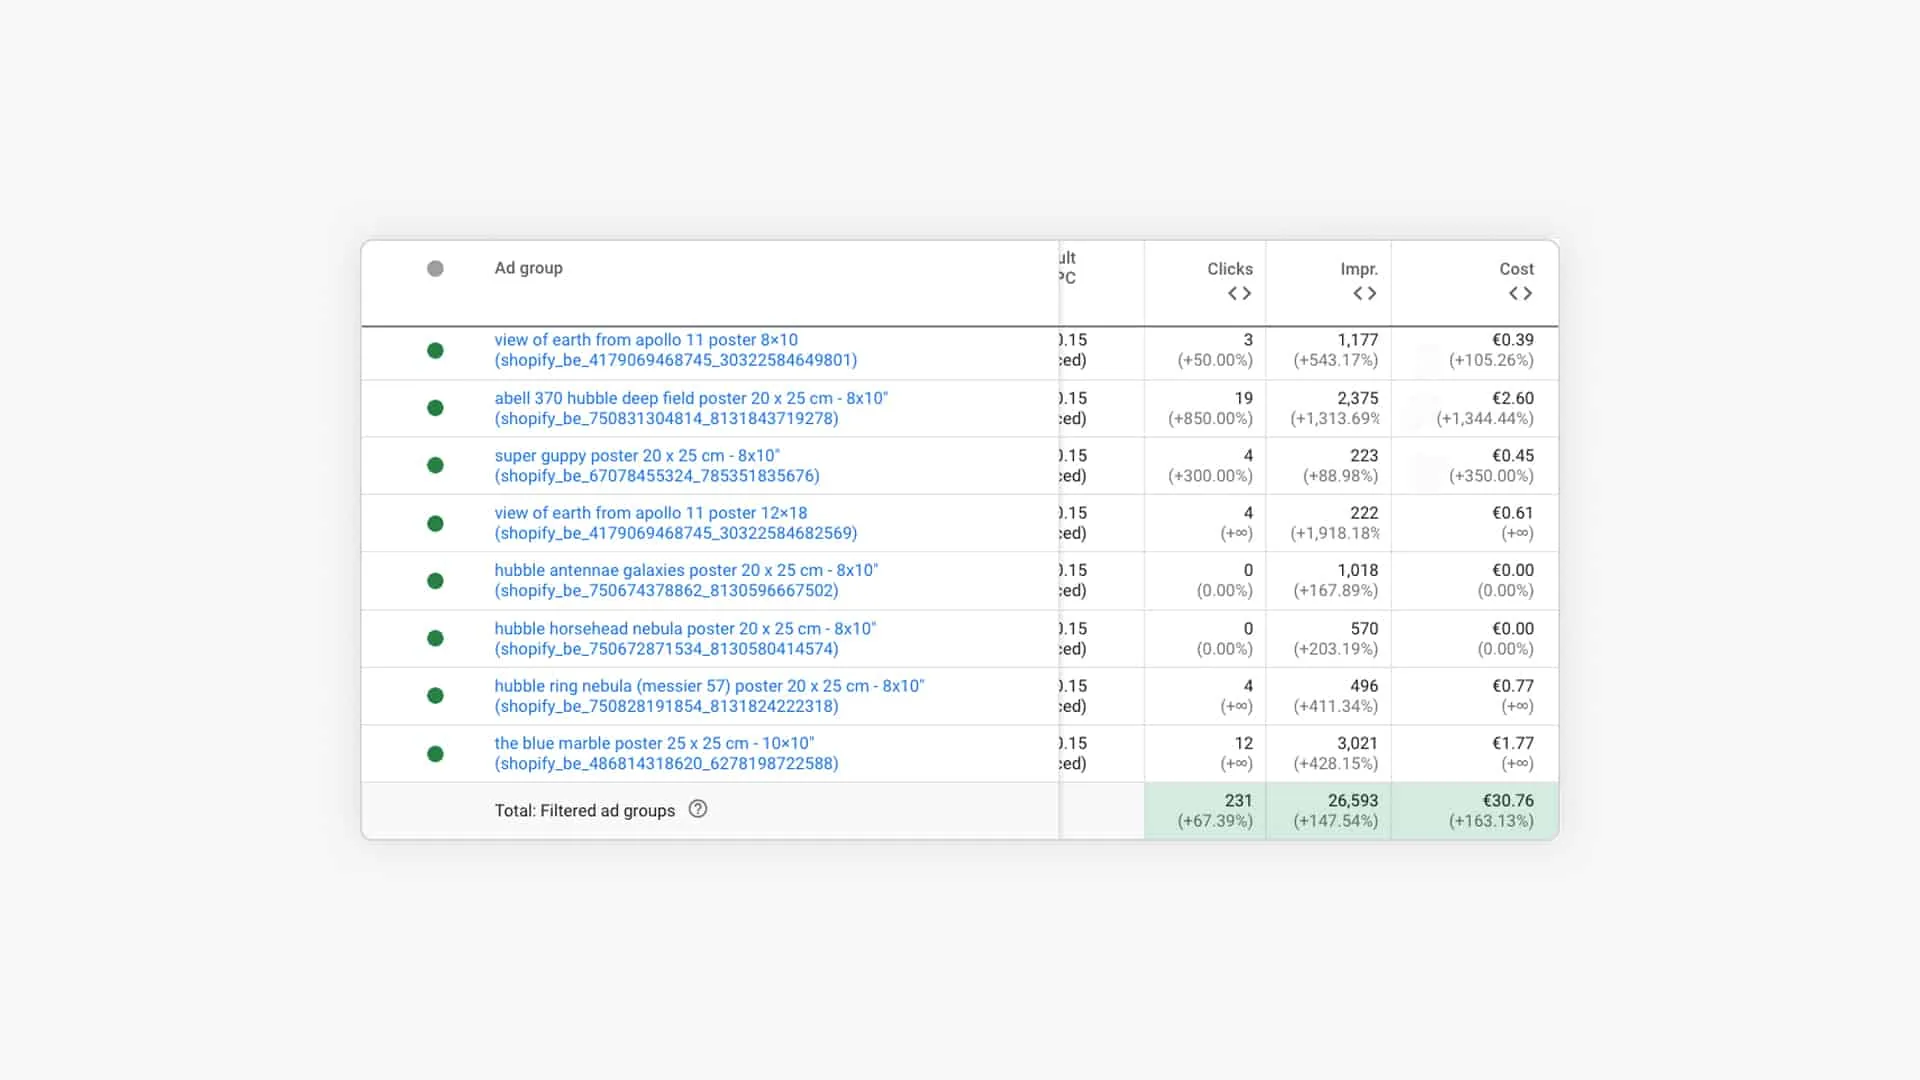Click the help icon beside Total: Filtered ad groups

click(x=698, y=809)
